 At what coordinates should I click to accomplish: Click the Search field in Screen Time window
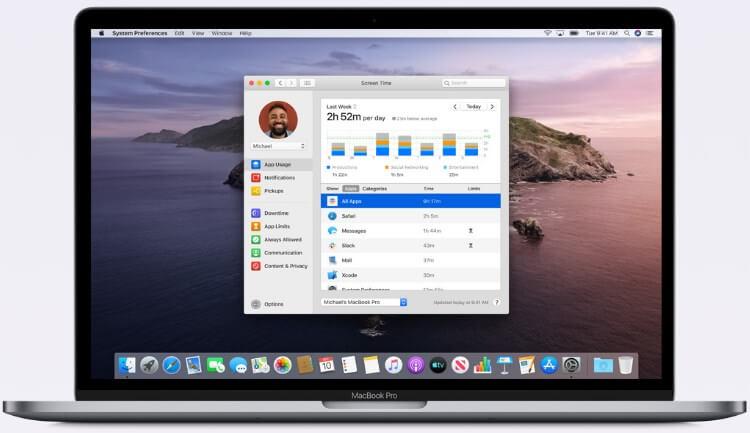[474, 83]
